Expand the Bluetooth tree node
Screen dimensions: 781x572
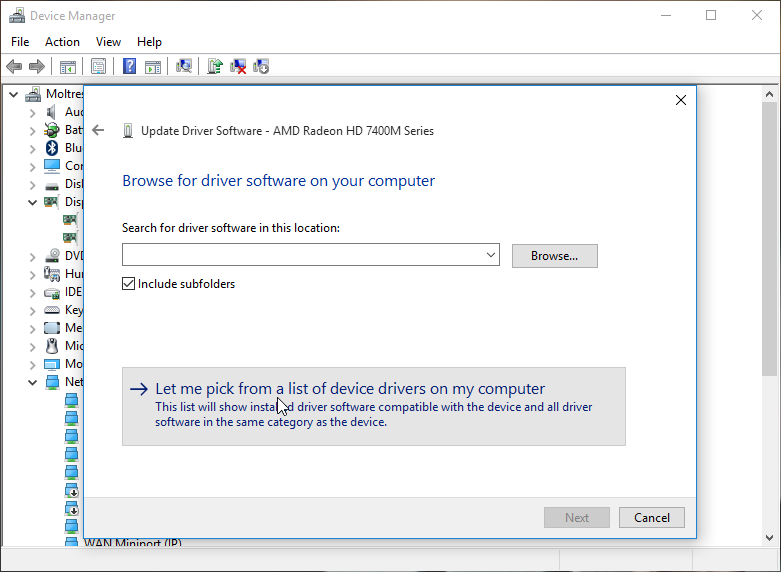pyautogui.click(x=32, y=149)
